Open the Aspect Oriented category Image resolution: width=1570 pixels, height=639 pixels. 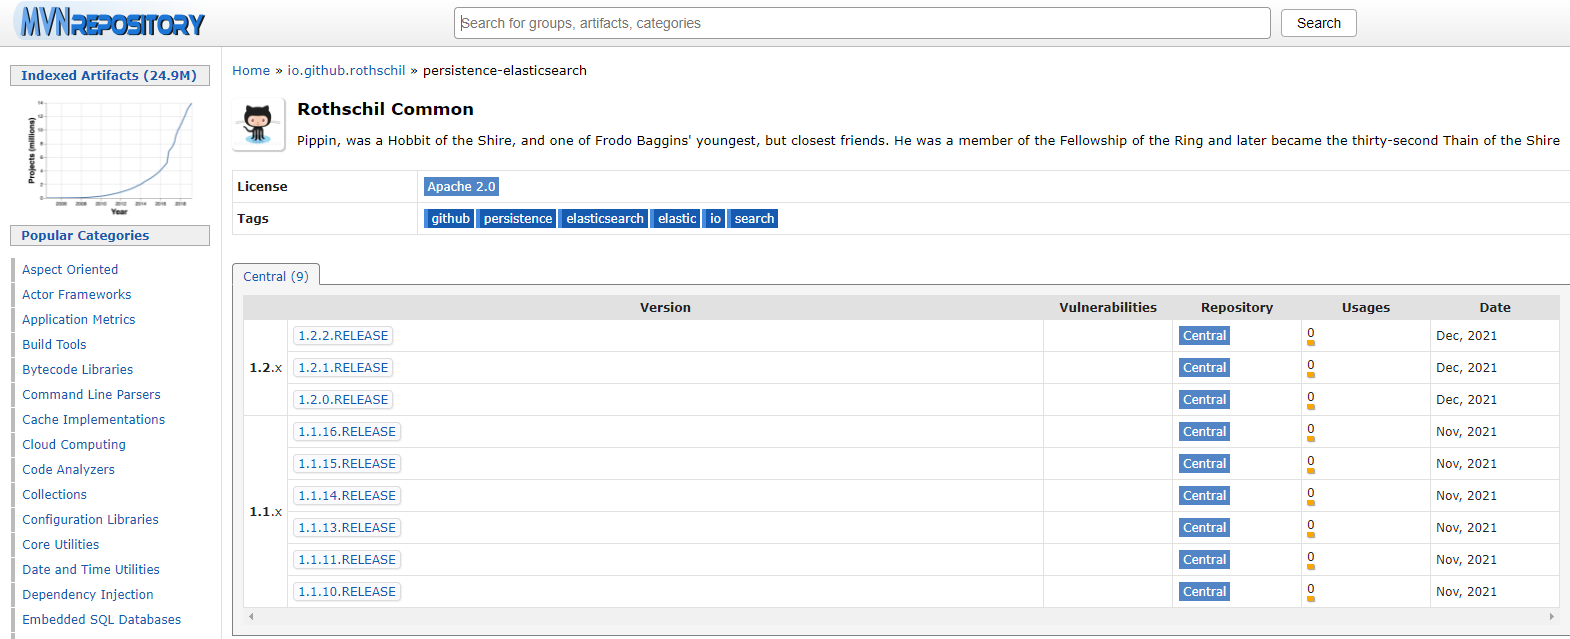pyautogui.click(x=70, y=270)
